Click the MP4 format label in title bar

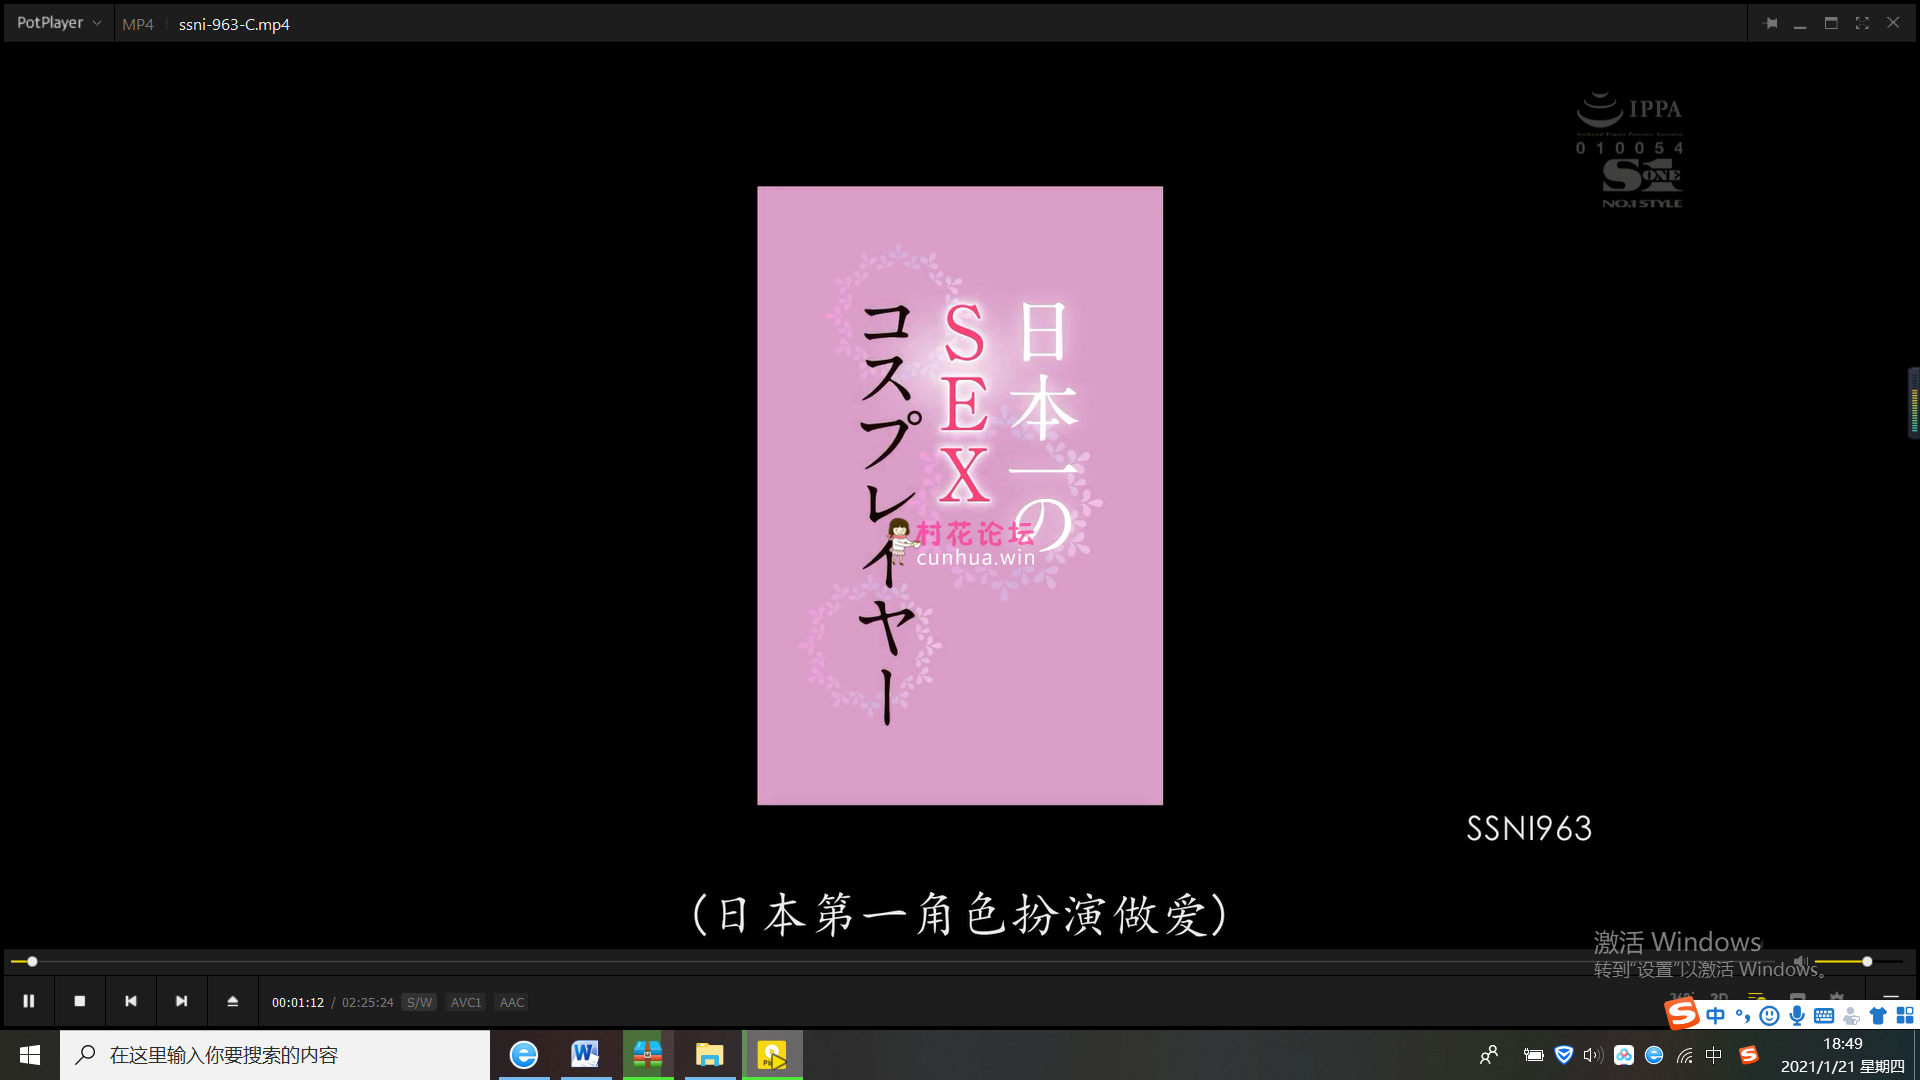tap(138, 24)
